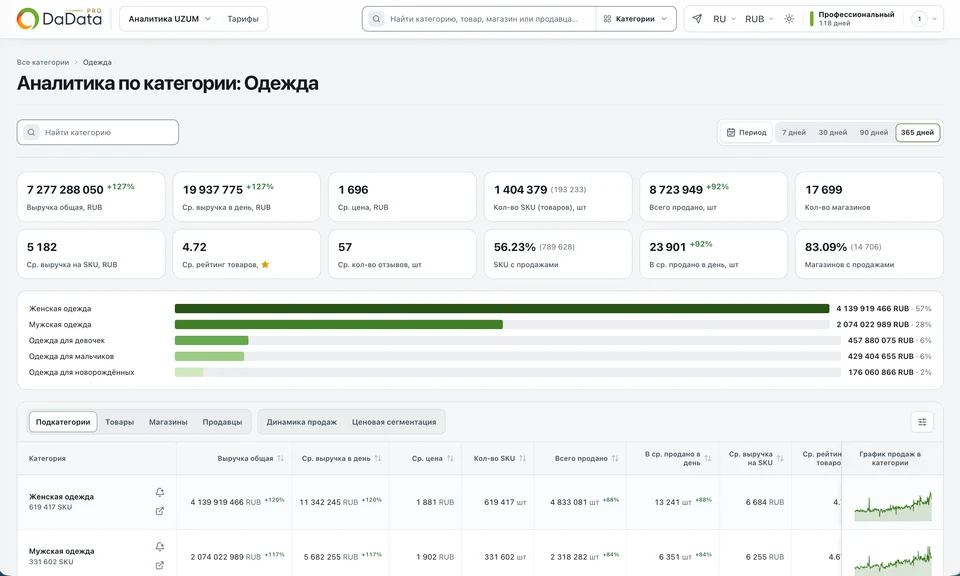Switch to the Товары tab
960x576 pixels.
coord(119,422)
